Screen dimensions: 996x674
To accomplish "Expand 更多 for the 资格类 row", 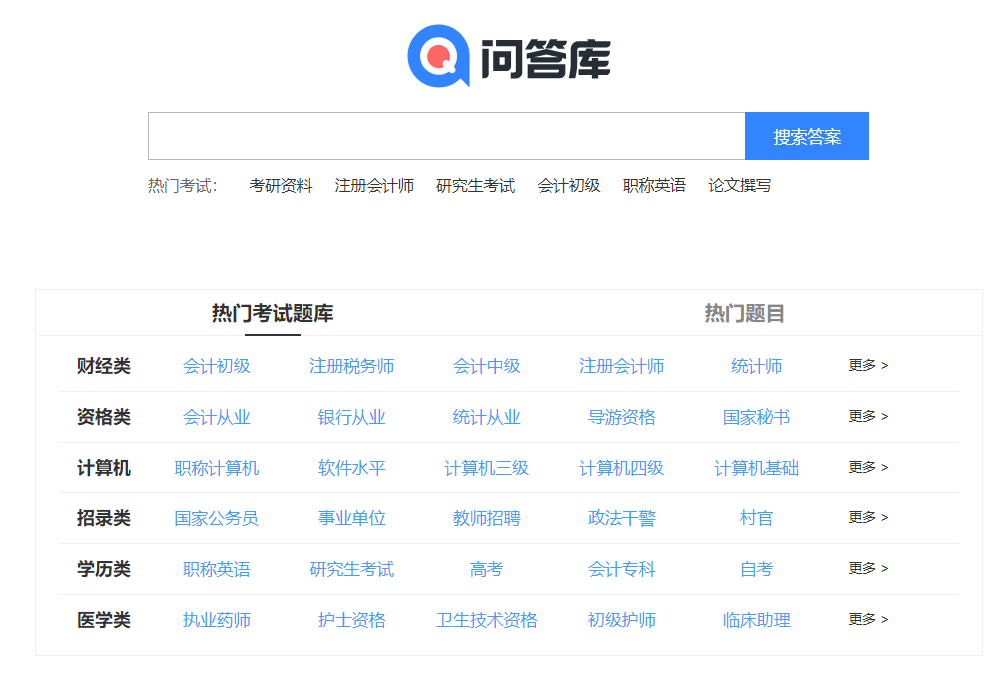I will [x=868, y=417].
